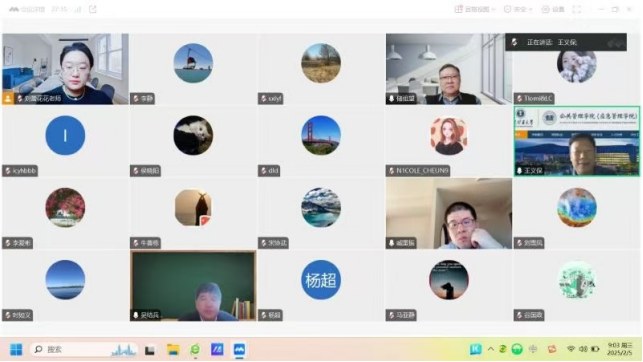Enter full screen using the expand icon
643x362 pixels.
point(577,9)
